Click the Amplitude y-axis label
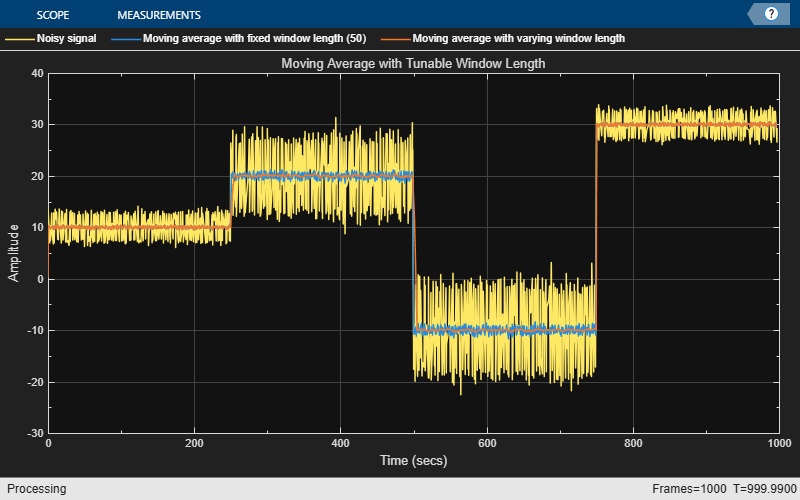 coord(14,253)
